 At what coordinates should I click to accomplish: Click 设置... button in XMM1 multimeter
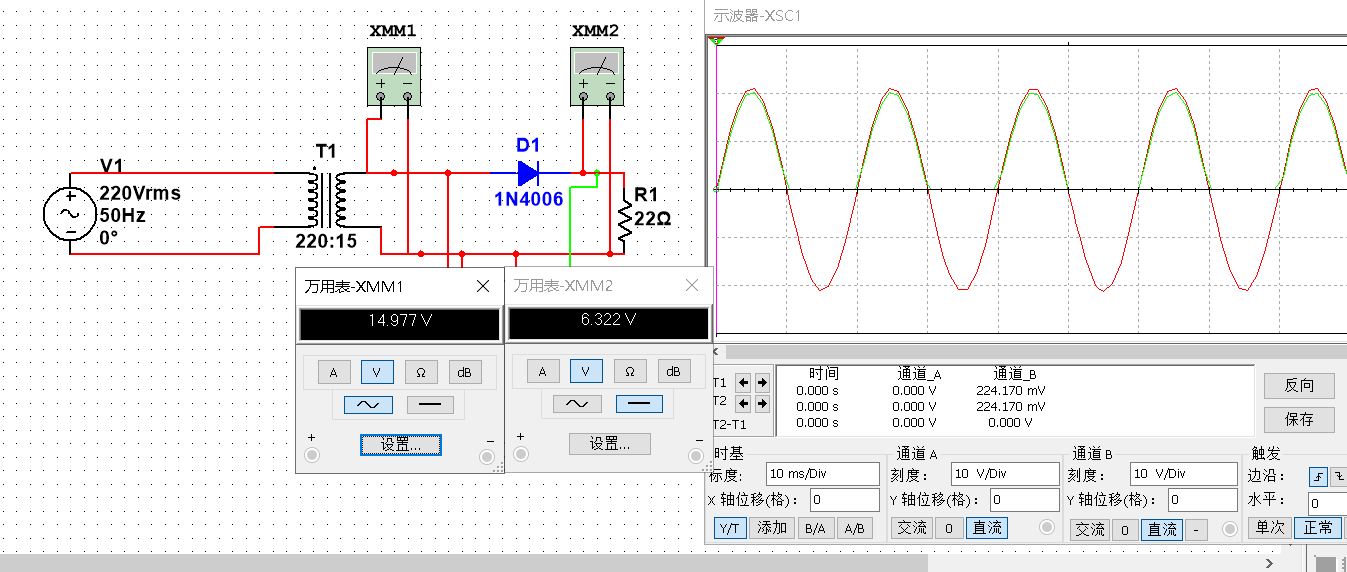(x=401, y=444)
